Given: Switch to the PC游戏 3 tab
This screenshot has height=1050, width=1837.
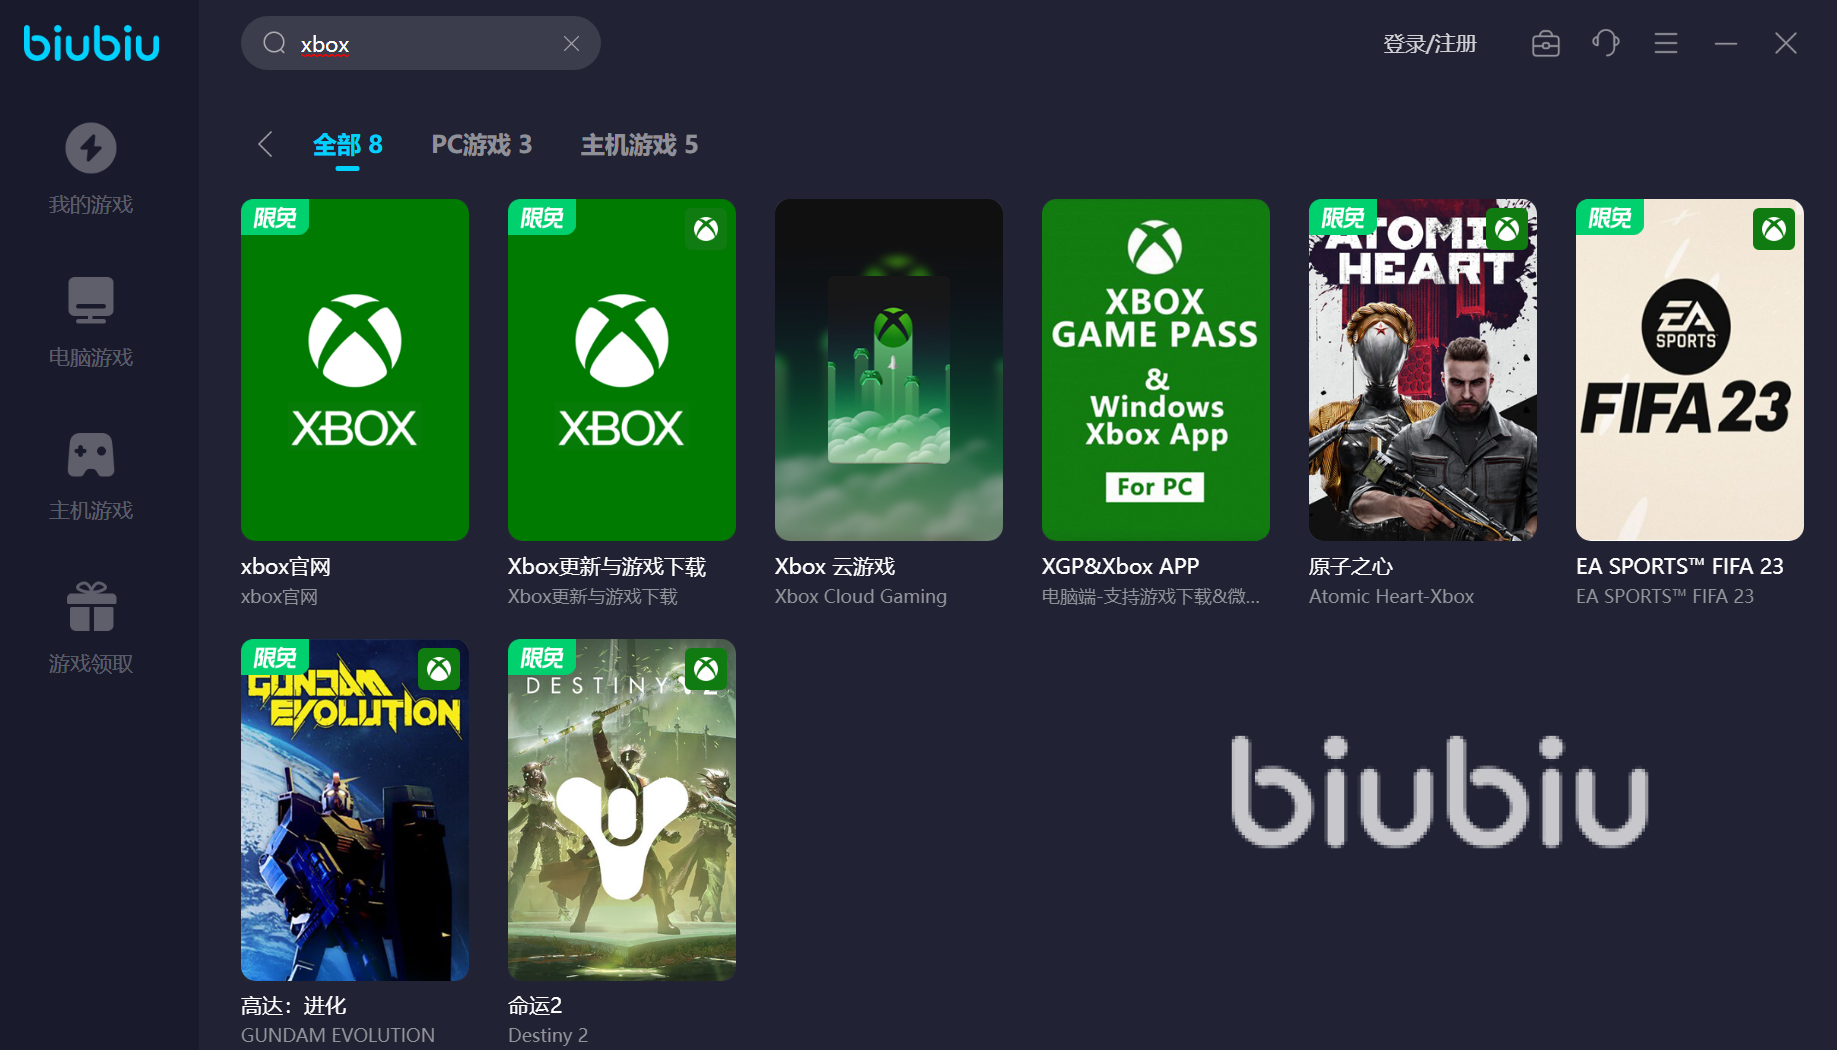Looking at the screenshot, I should point(481,145).
